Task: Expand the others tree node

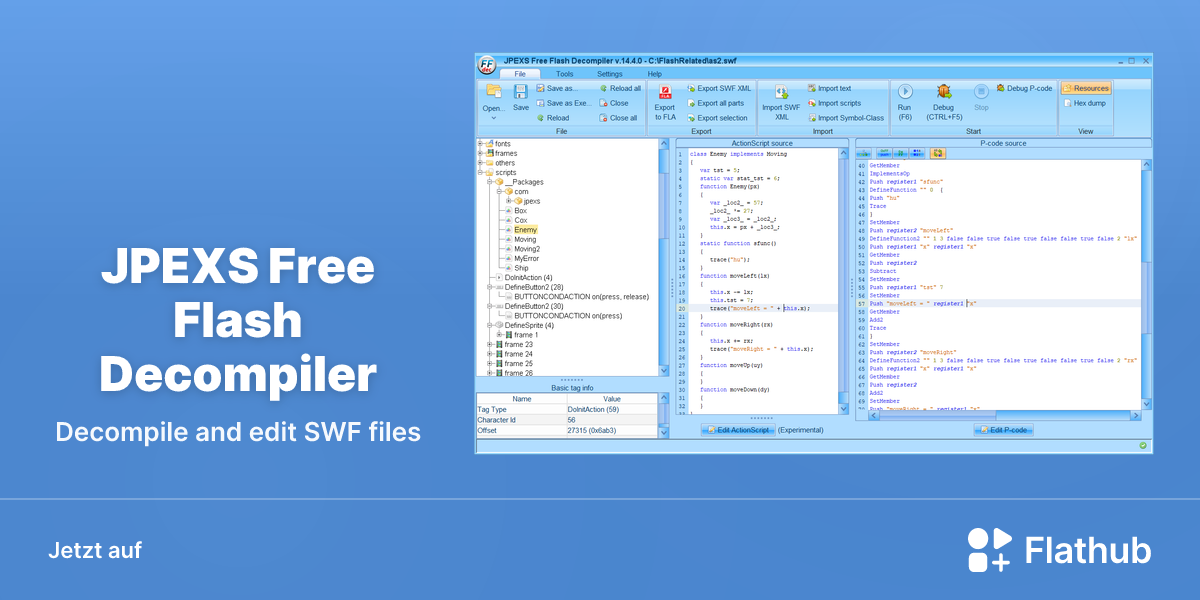Action: click(x=480, y=163)
